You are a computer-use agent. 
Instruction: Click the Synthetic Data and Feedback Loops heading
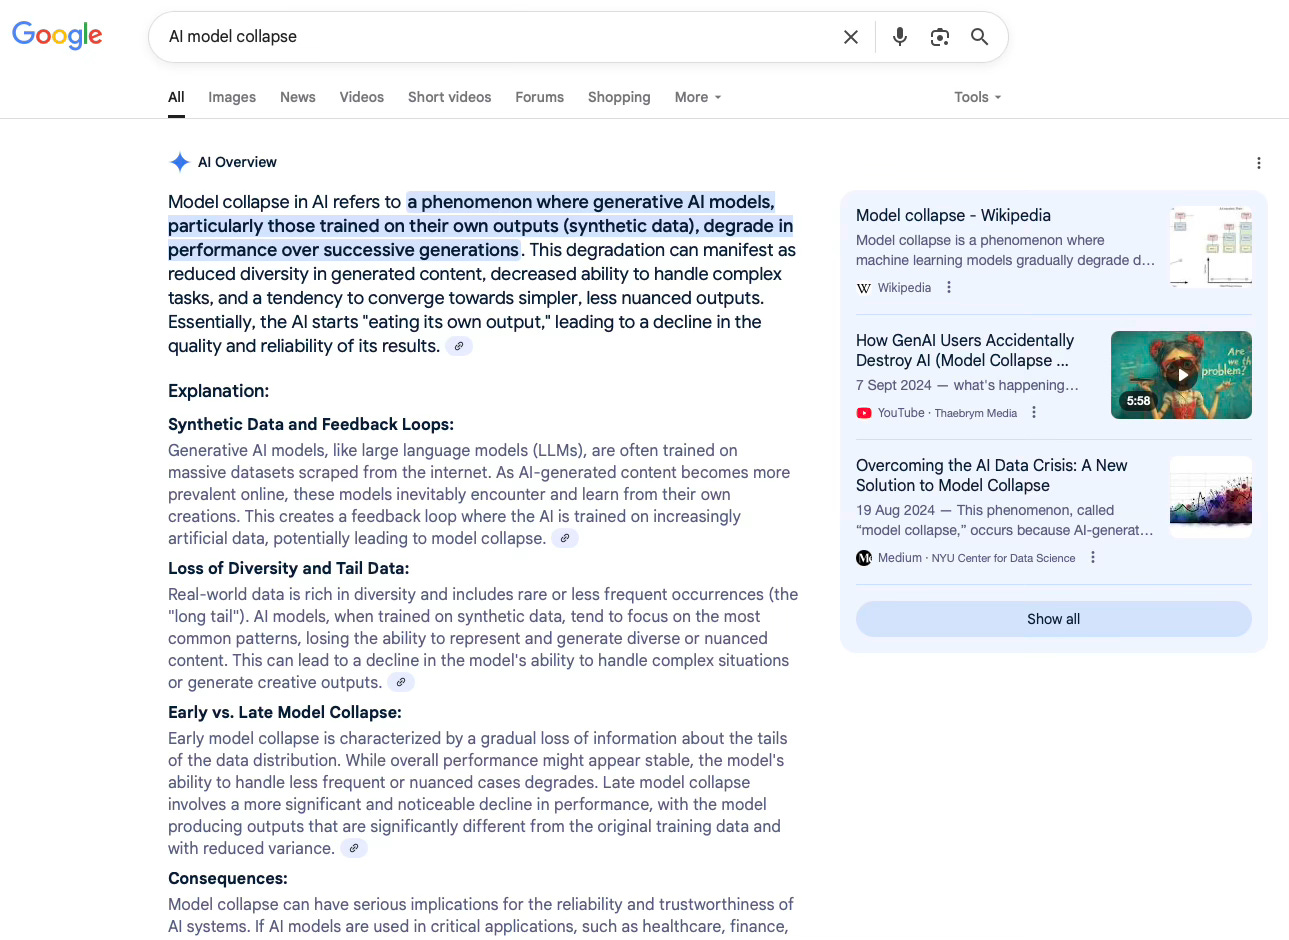[311, 424]
